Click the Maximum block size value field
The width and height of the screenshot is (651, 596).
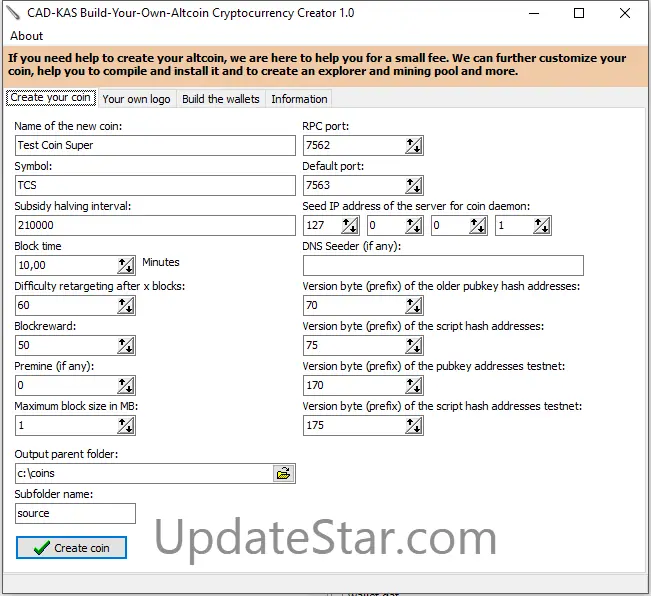pyautogui.click(x=66, y=425)
